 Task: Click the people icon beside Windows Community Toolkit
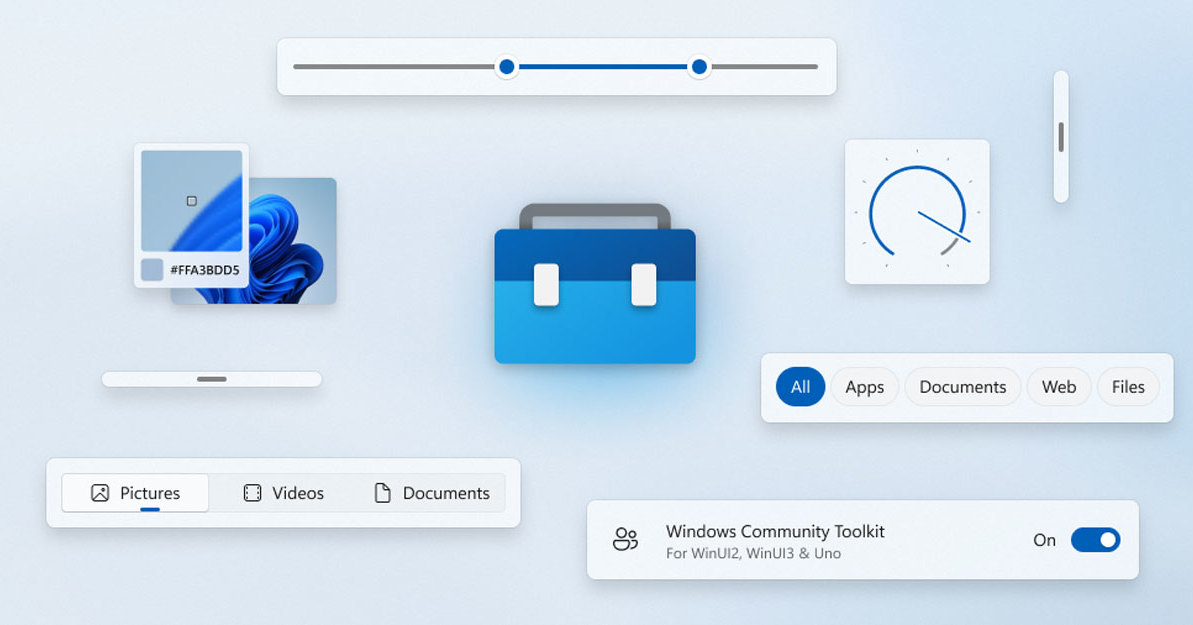tap(625, 539)
